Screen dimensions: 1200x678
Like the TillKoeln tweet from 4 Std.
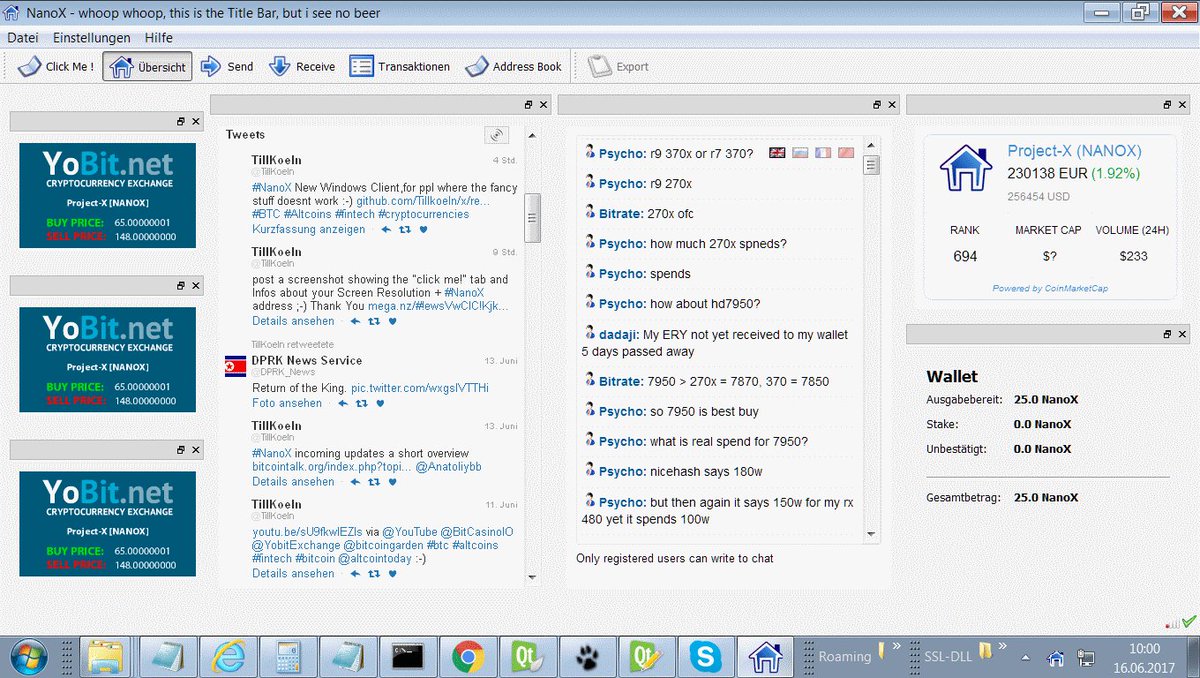[422, 229]
